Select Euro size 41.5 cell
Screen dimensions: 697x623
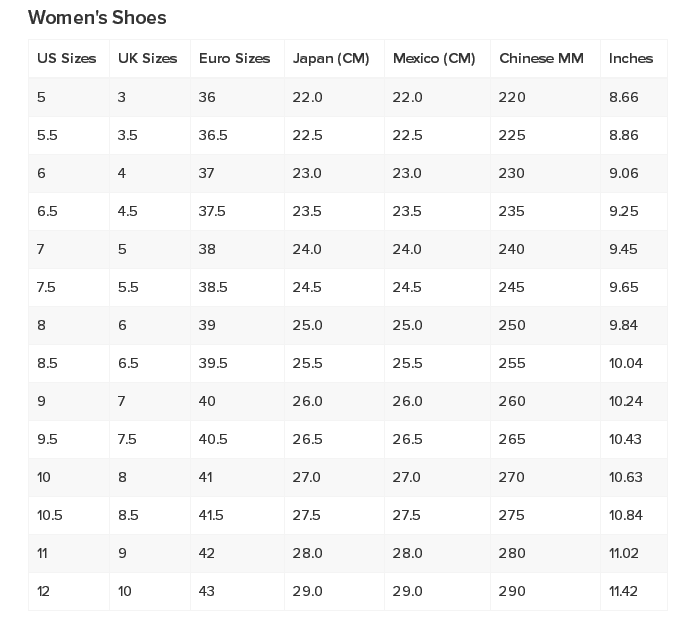212,515
